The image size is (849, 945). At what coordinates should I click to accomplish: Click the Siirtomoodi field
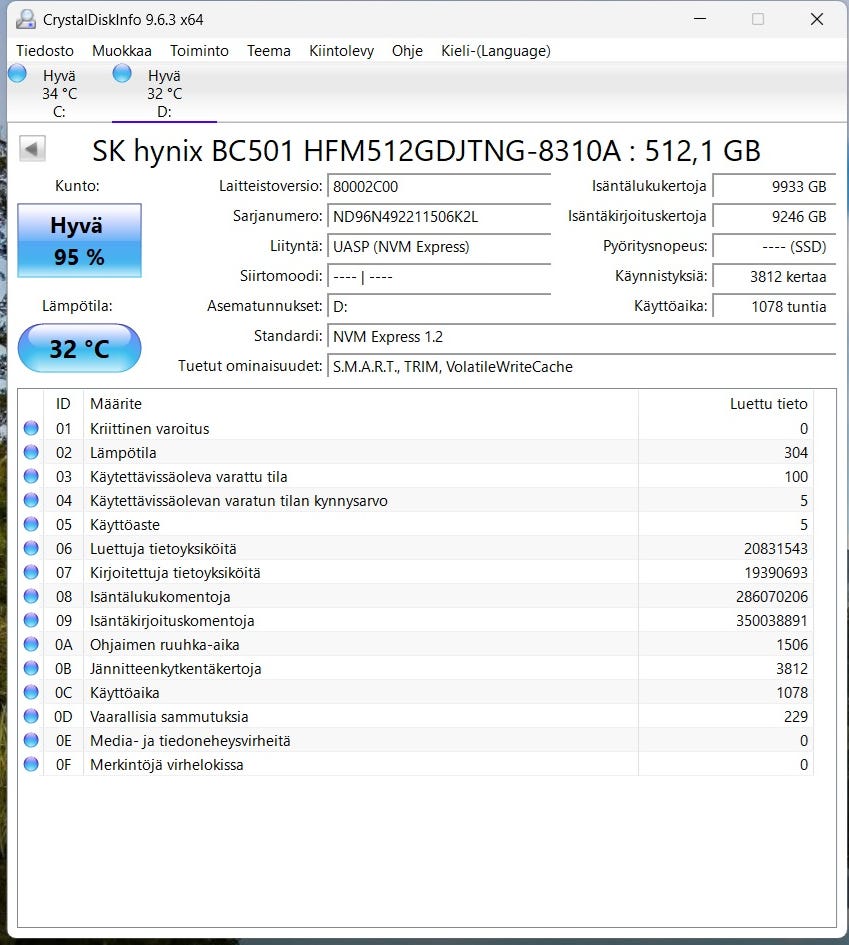(x=439, y=277)
